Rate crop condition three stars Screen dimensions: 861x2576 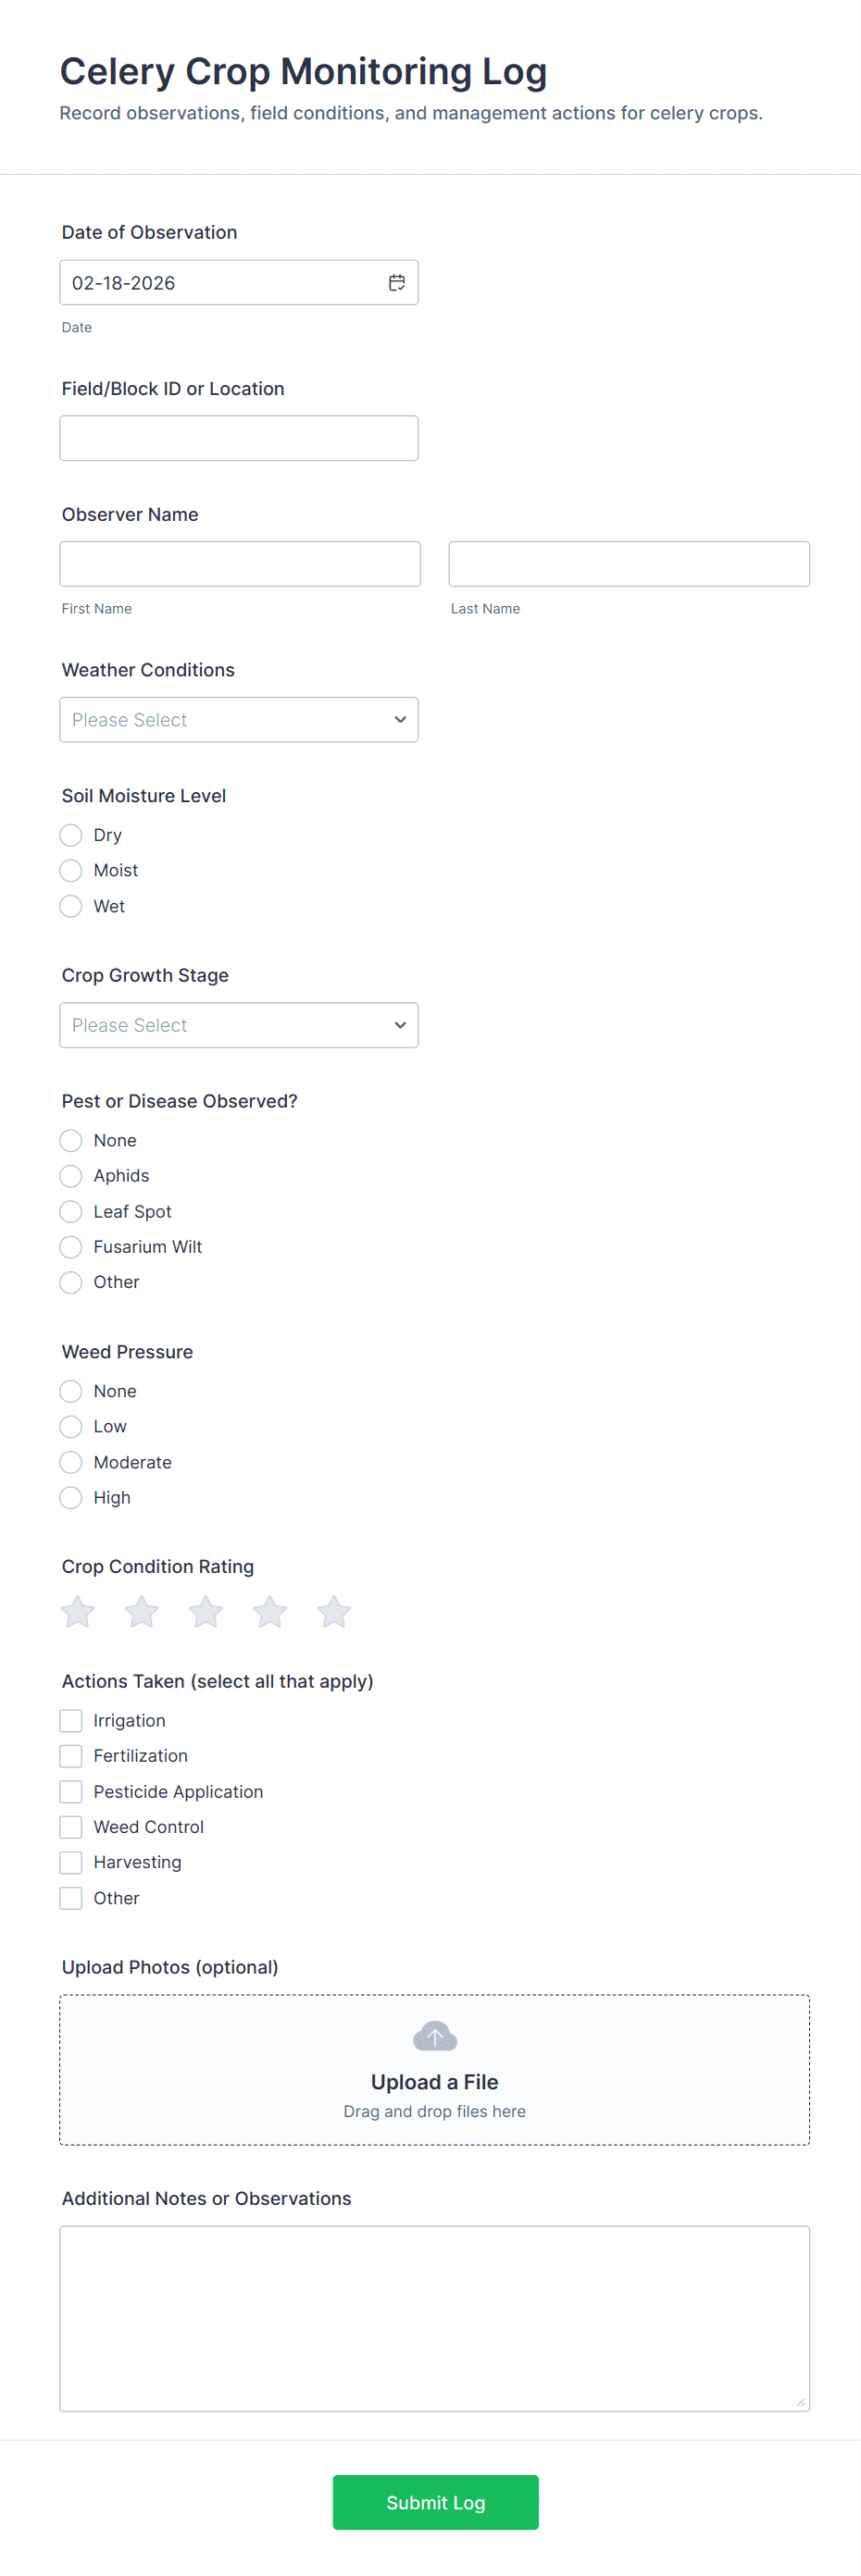coord(206,1611)
